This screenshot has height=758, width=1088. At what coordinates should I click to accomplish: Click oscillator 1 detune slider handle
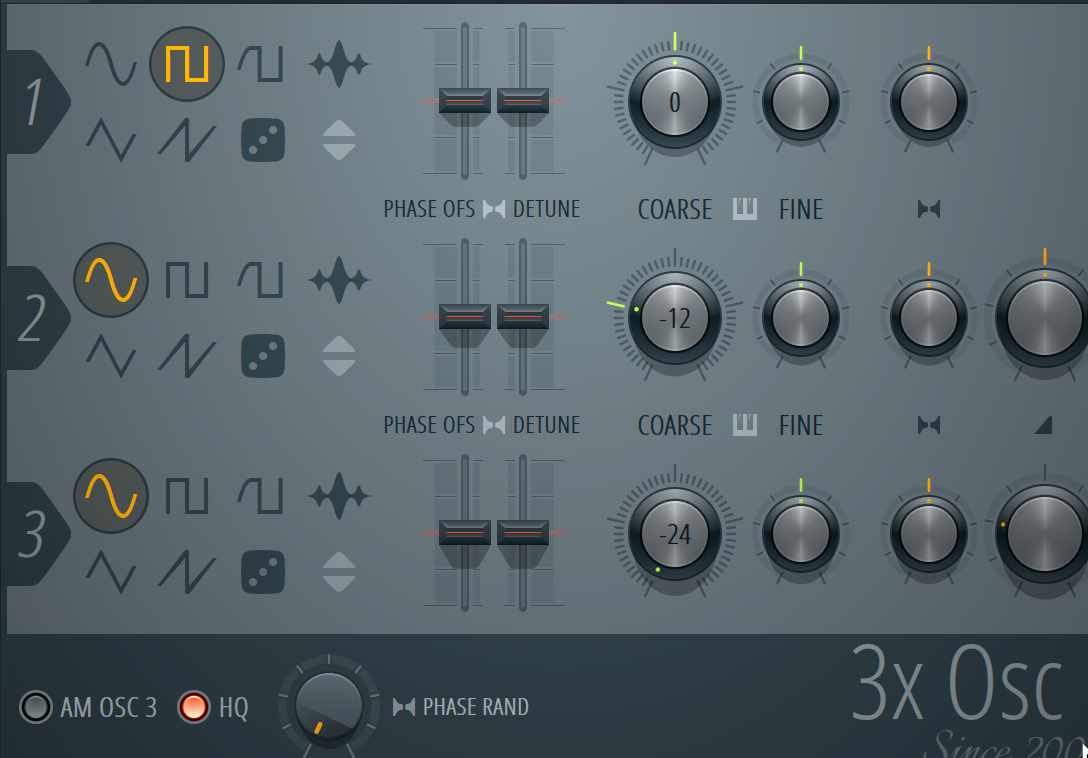[x=523, y=101]
